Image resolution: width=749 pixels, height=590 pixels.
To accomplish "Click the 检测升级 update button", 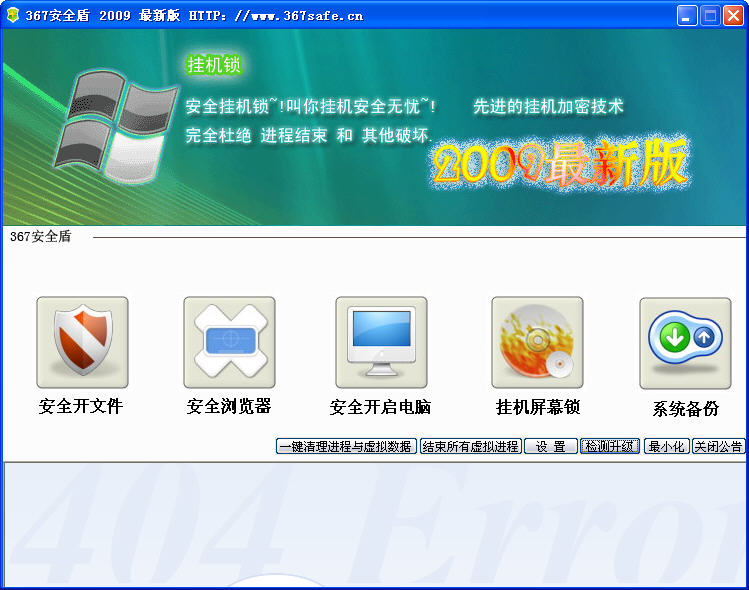I will 610,446.
